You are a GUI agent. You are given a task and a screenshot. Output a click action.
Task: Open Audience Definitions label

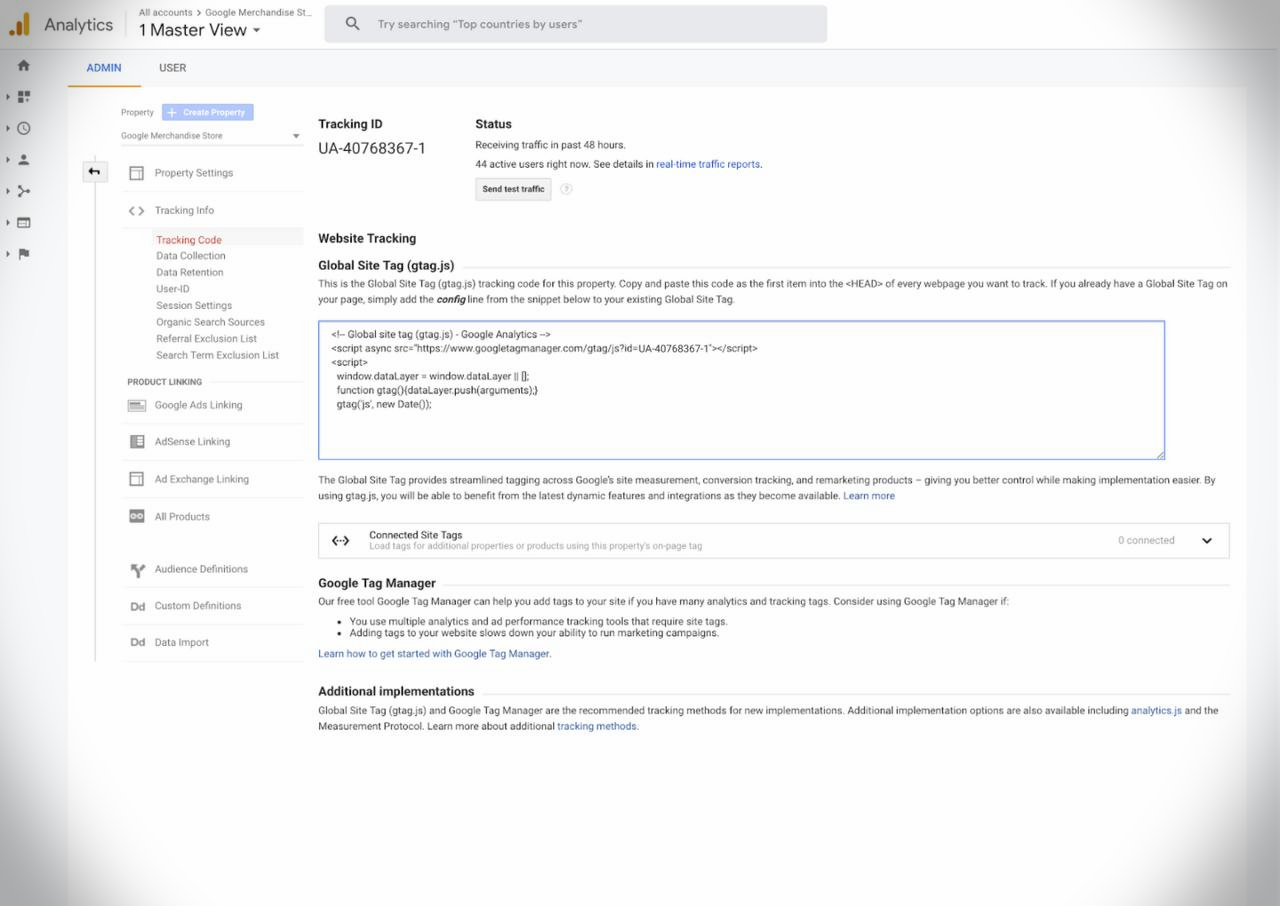point(201,569)
